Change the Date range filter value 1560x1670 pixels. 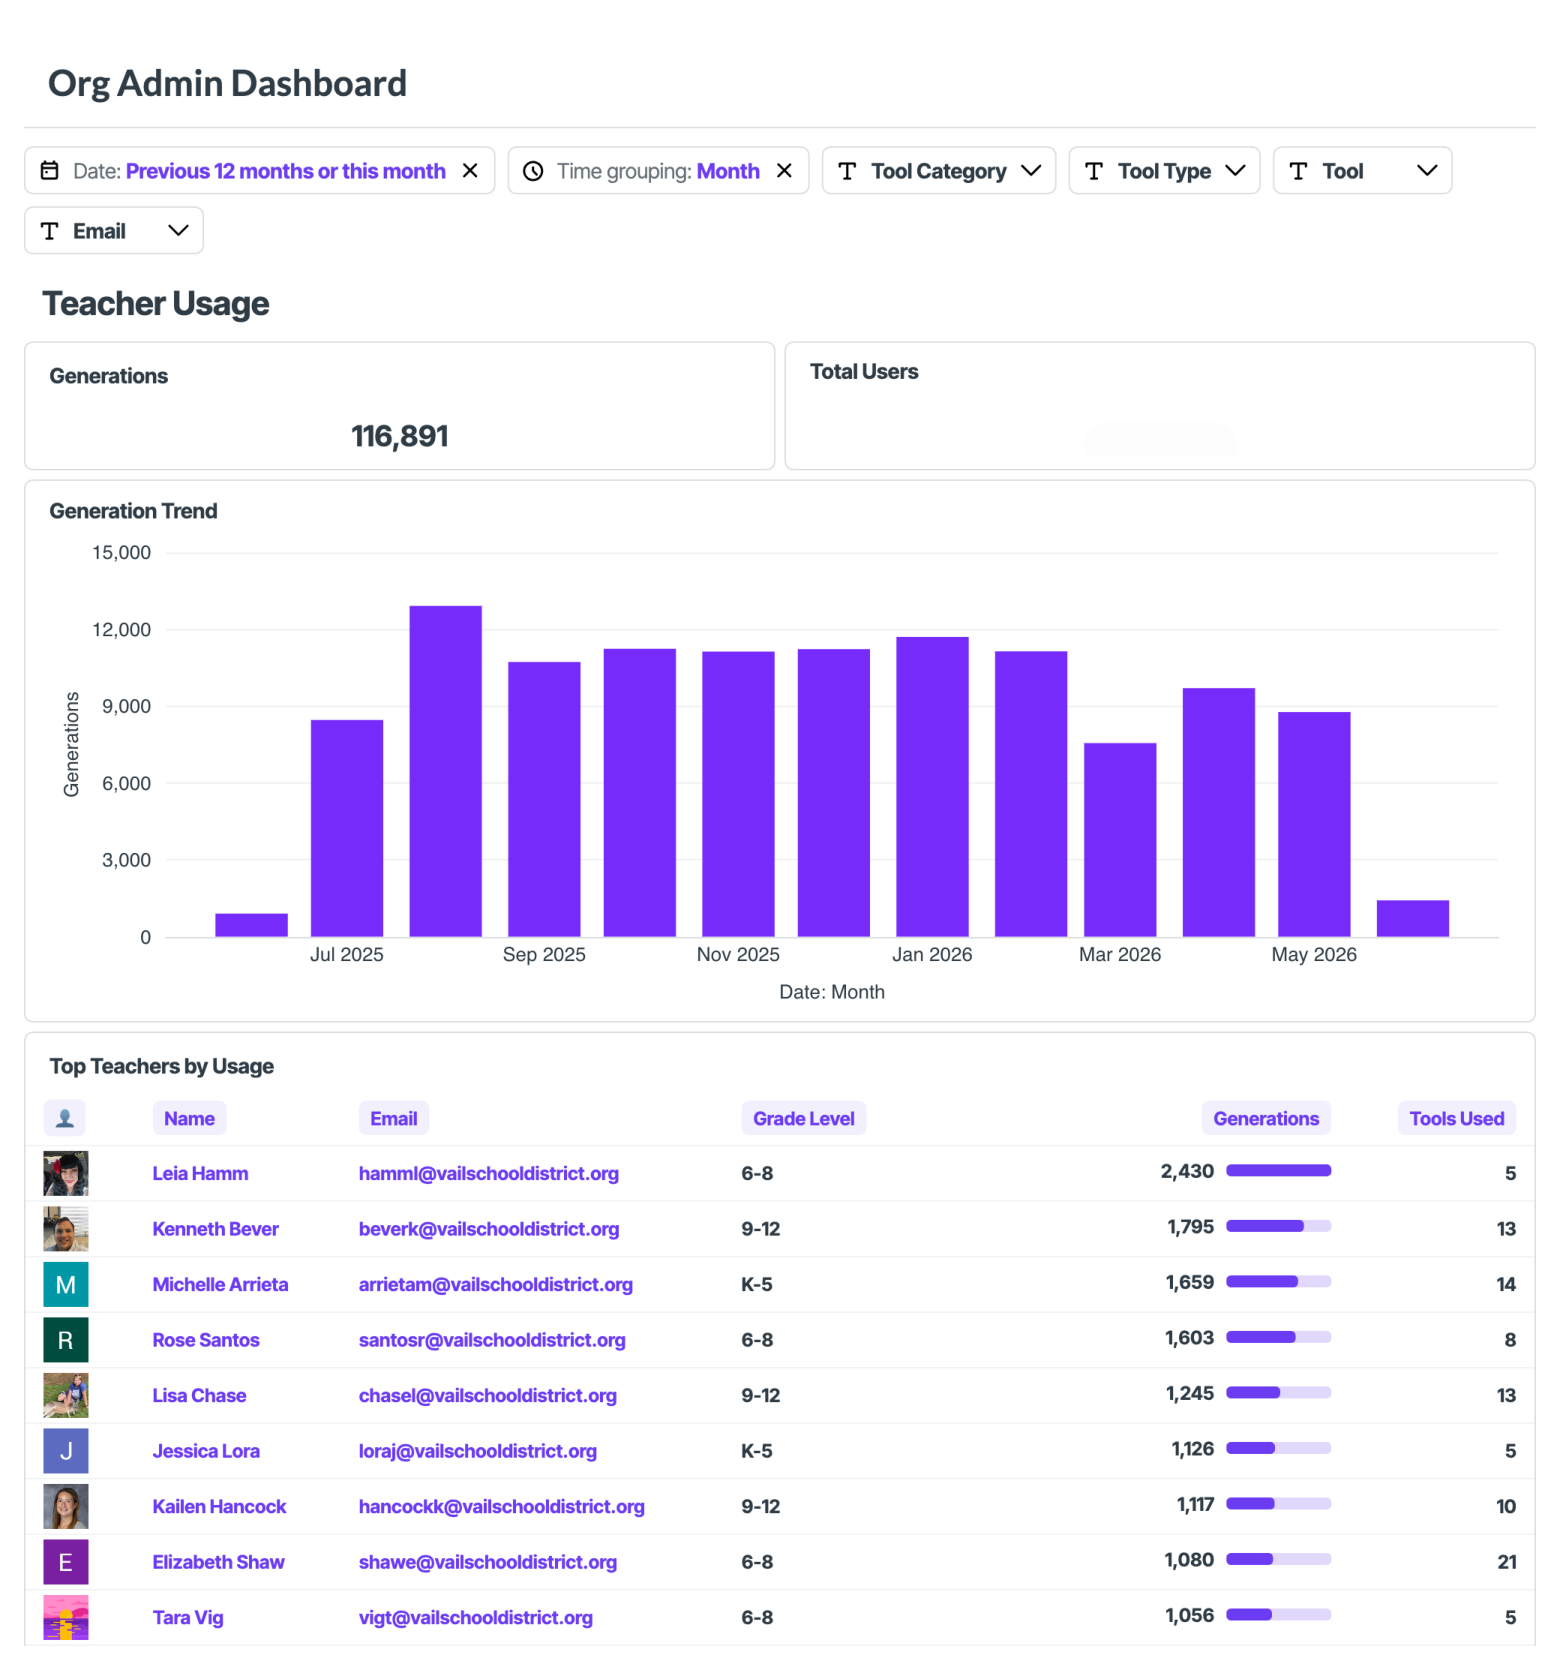pyautogui.click(x=286, y=171)
